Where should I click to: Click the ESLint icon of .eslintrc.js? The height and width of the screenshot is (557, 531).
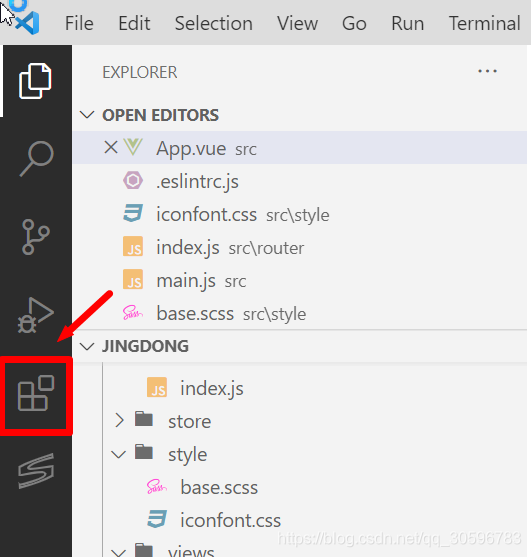[133, 180]
